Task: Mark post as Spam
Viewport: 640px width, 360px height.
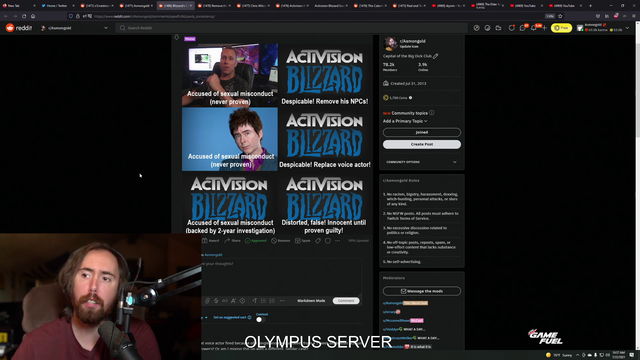Action: click(x=303, y=241)
